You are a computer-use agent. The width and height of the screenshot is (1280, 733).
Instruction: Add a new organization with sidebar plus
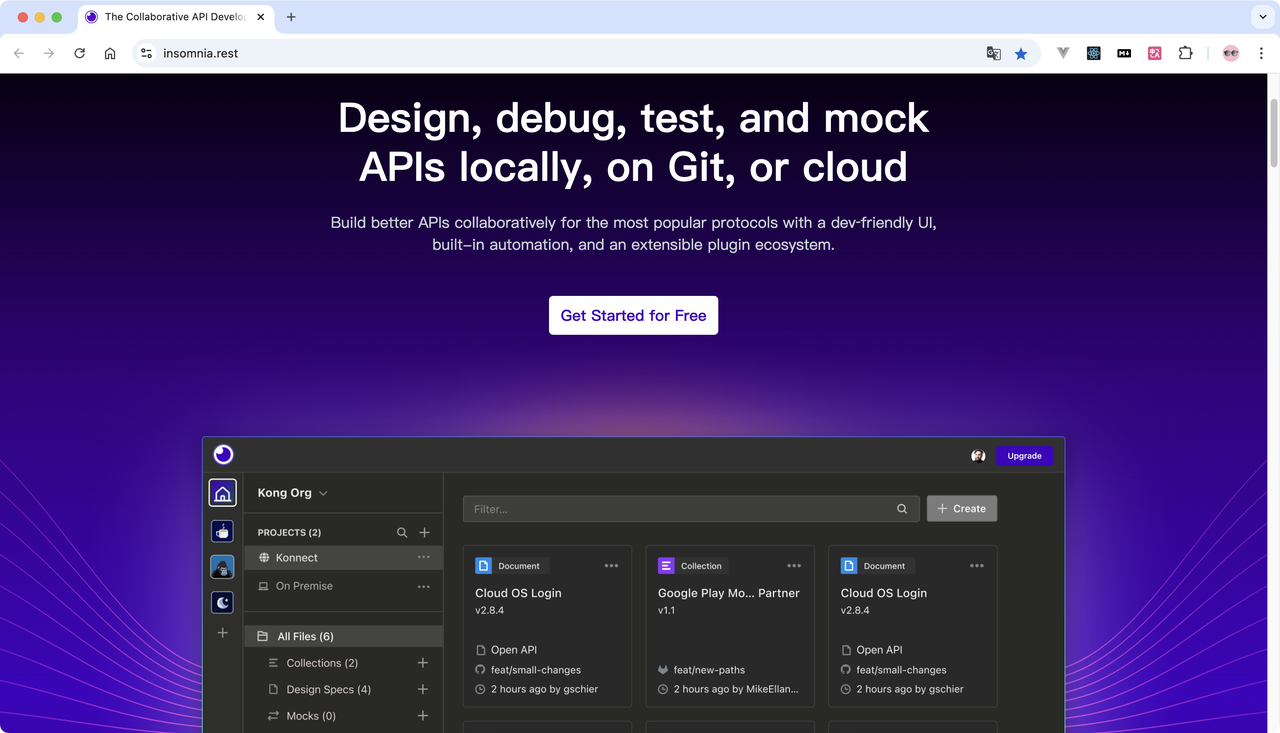(222, 633)
